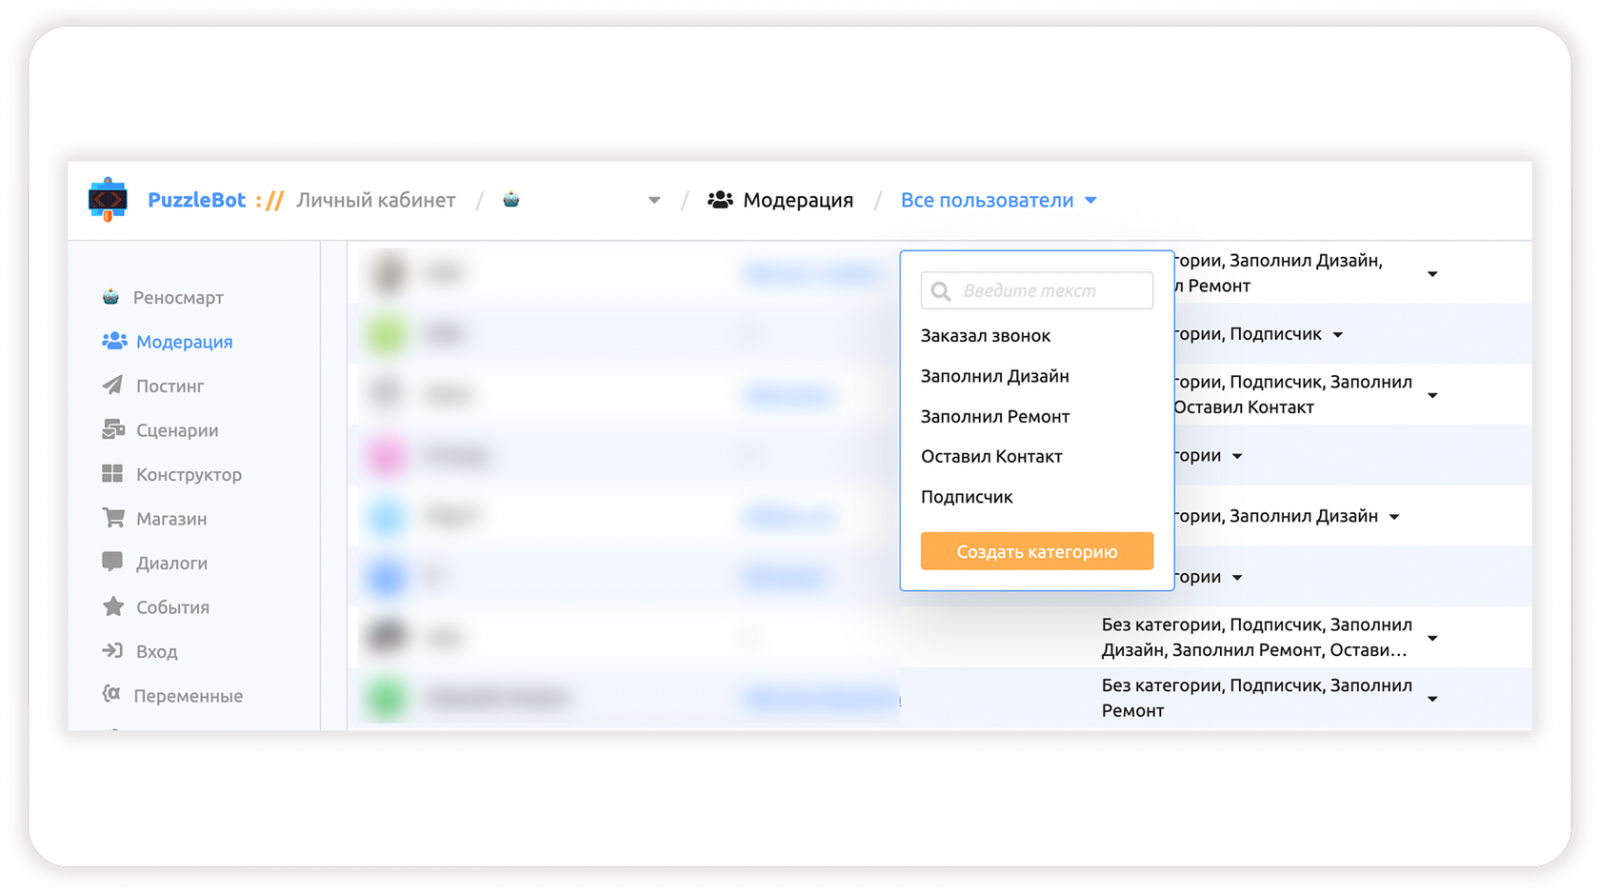Expand categories dropdown for first user row
Screen dimensions: 1600x892
1432,274
